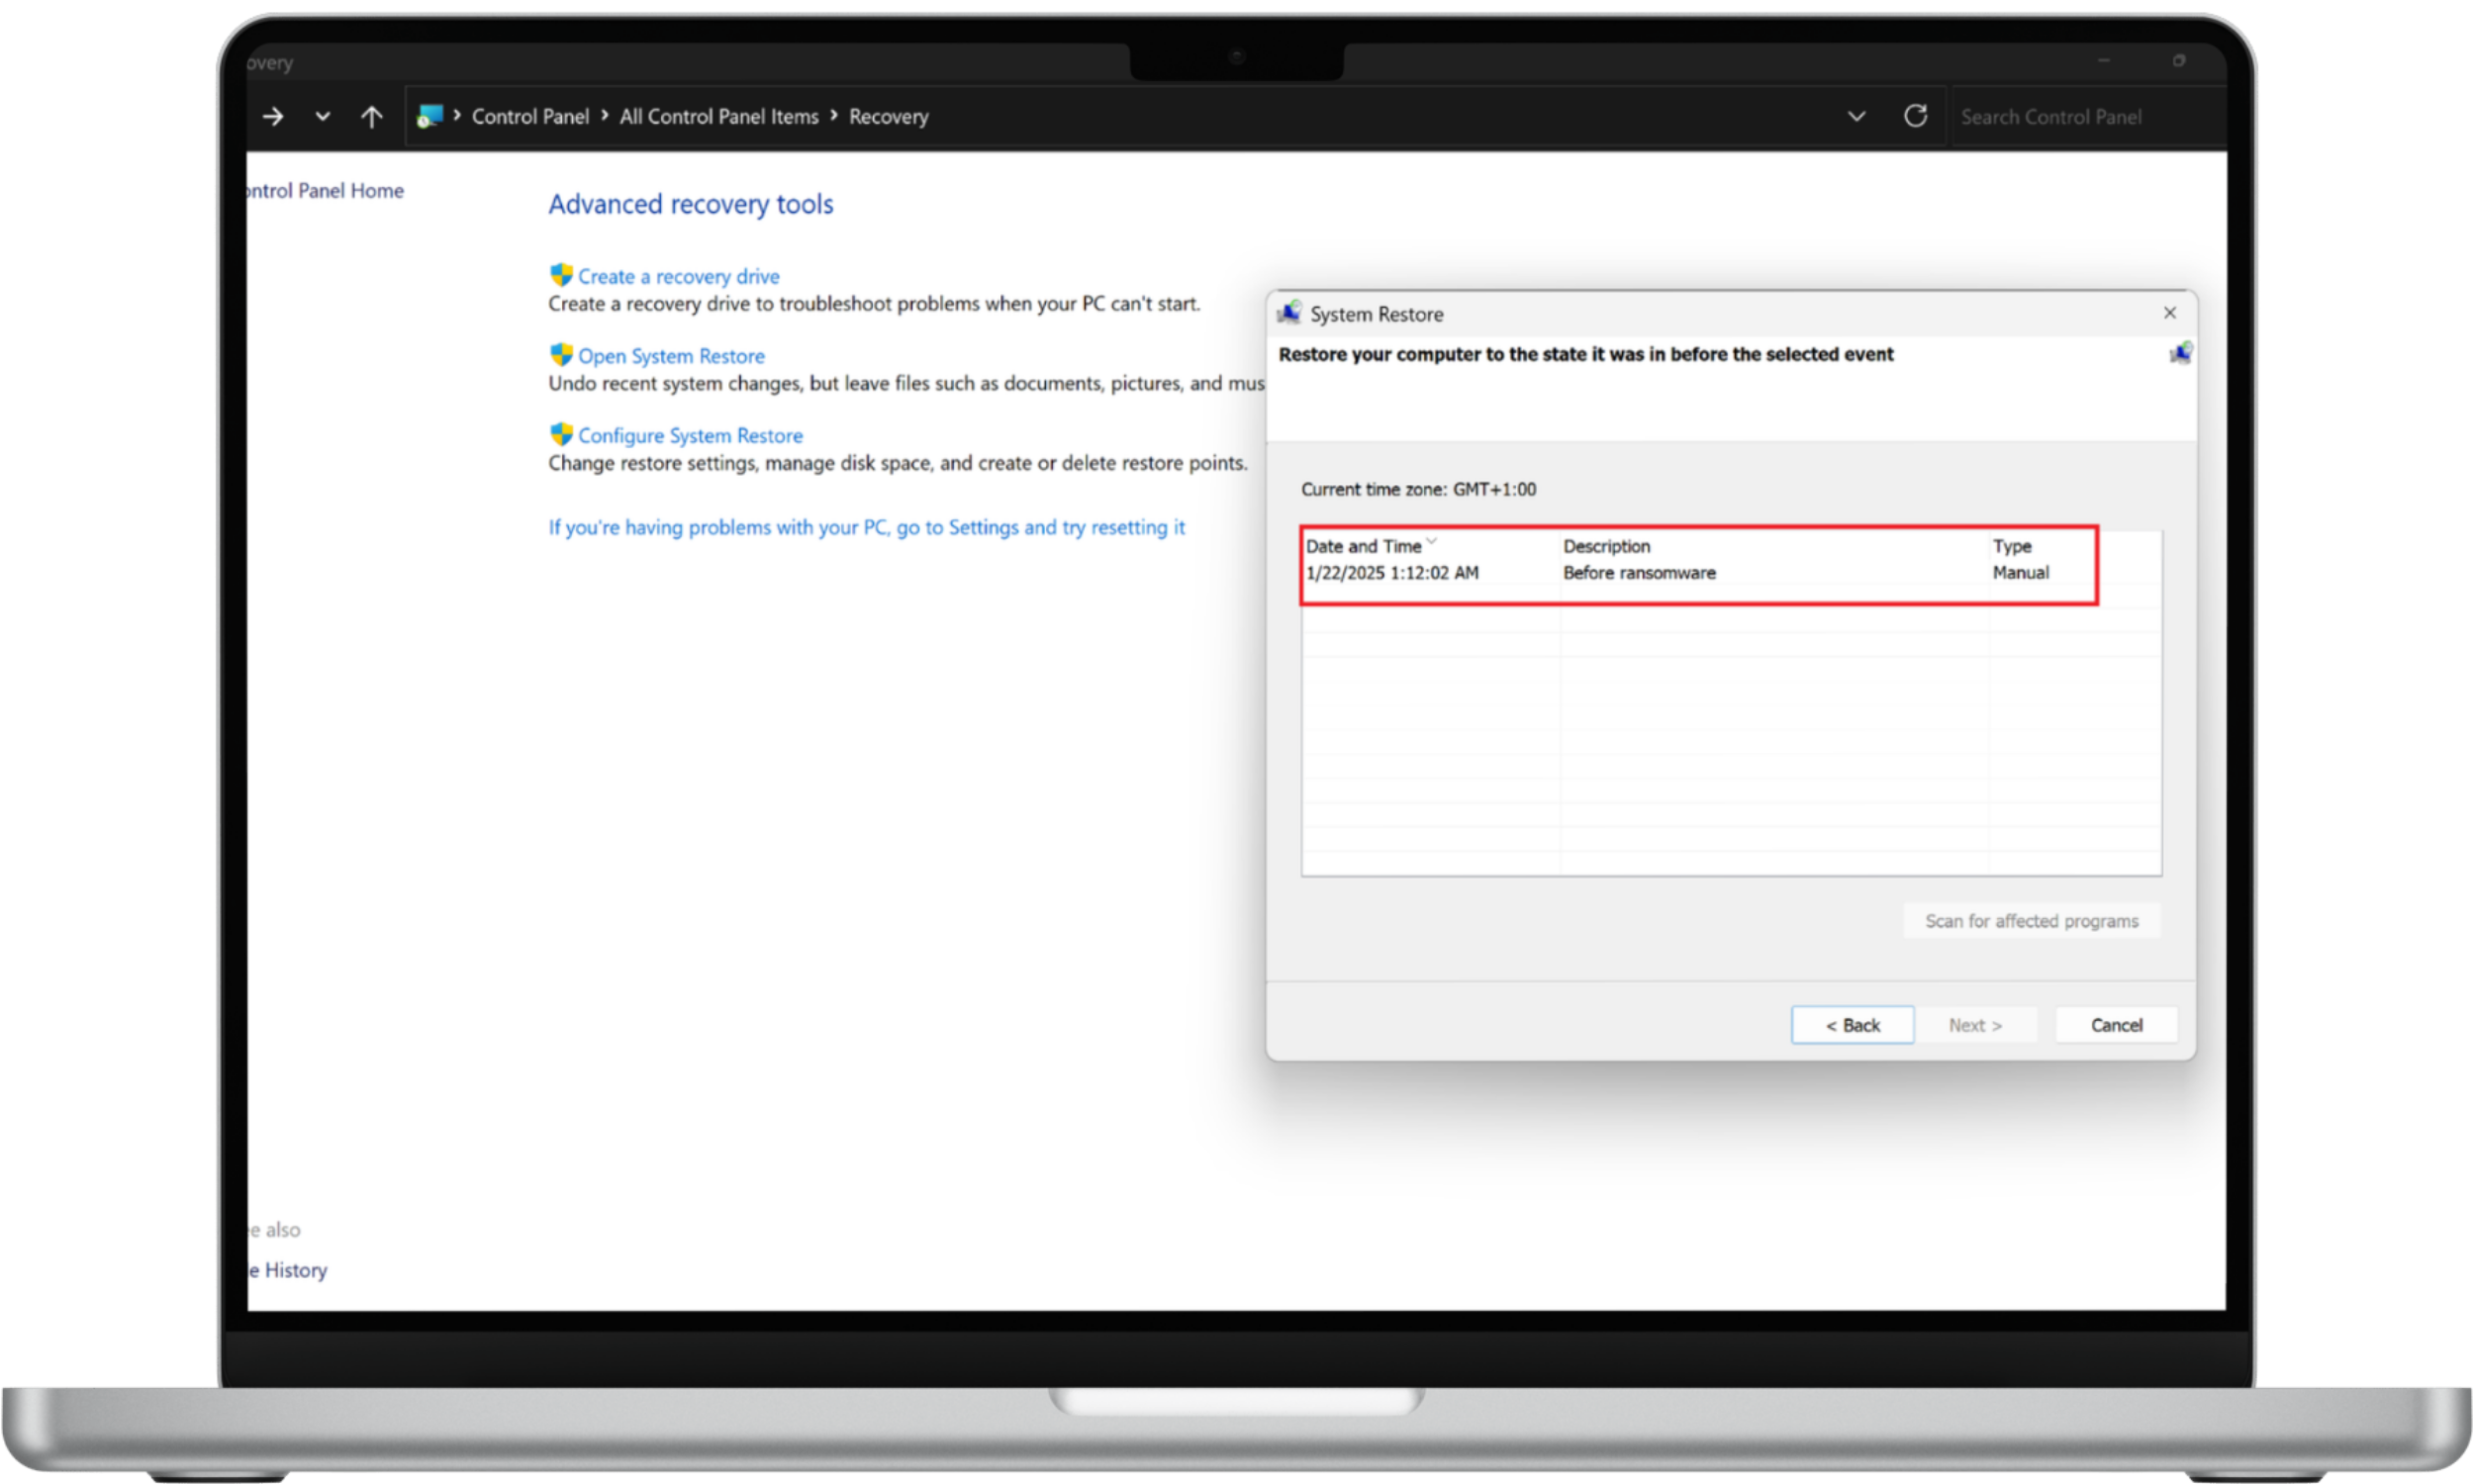
Task: Click the Recovery icon in the address bar
Action: pyautogui.click(x=430, y=116)
